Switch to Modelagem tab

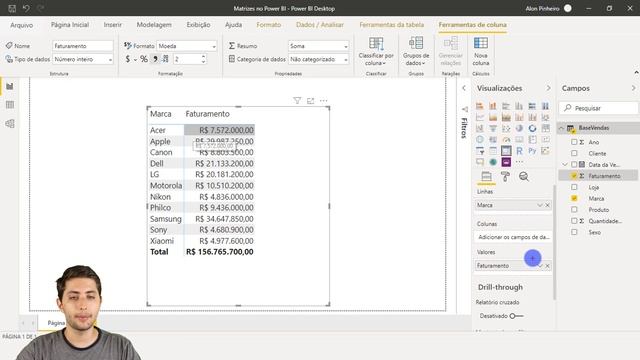point(154,25)
